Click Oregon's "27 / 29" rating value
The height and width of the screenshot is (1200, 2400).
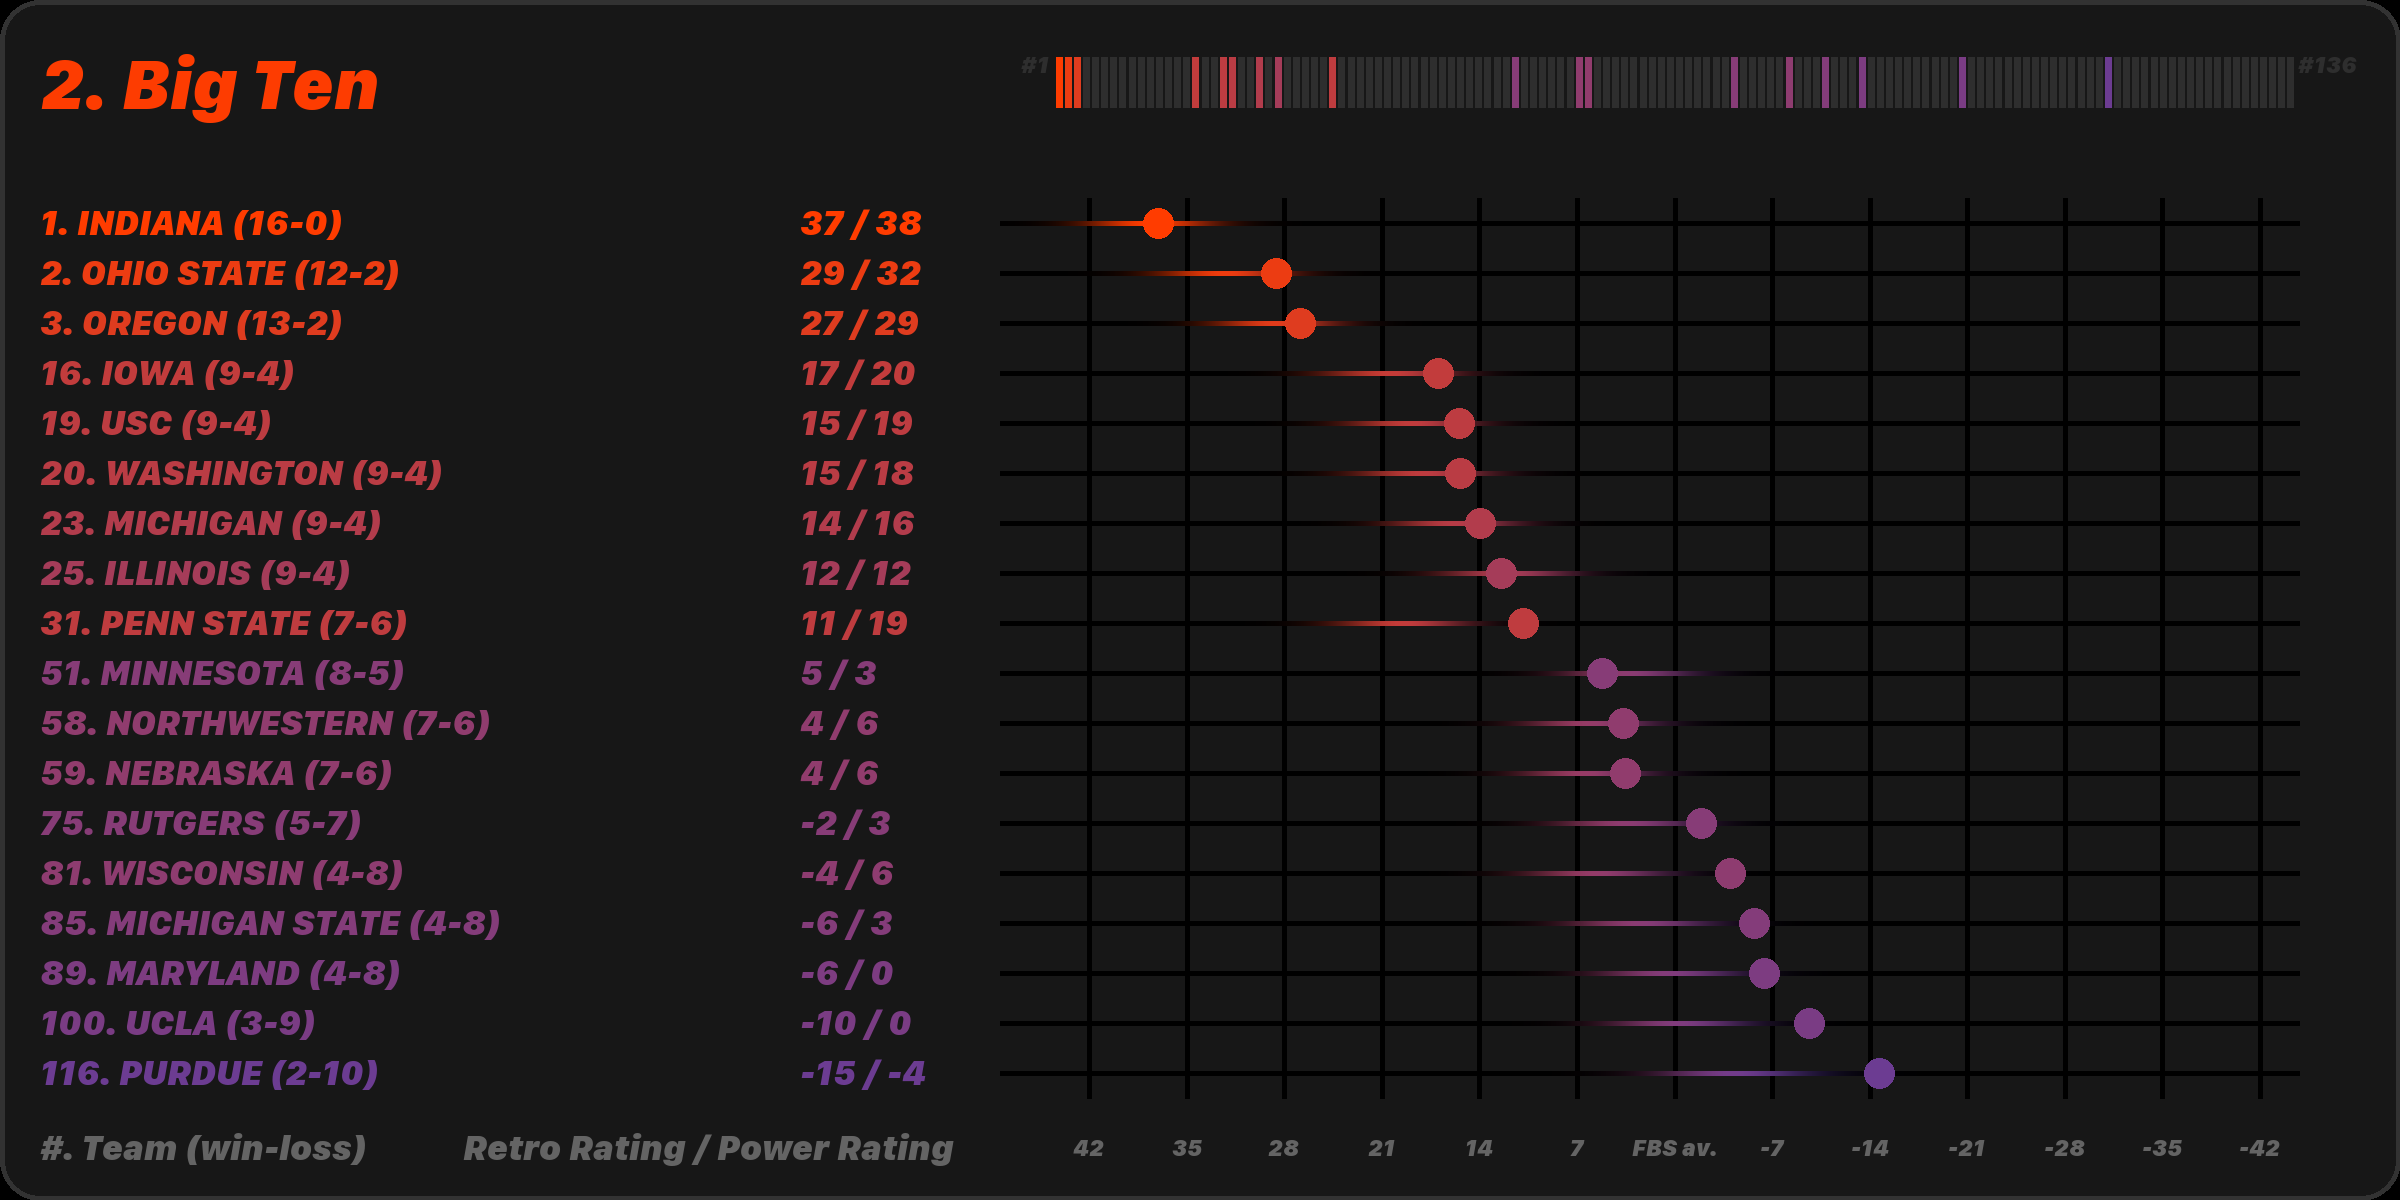[x=859, y=323]
